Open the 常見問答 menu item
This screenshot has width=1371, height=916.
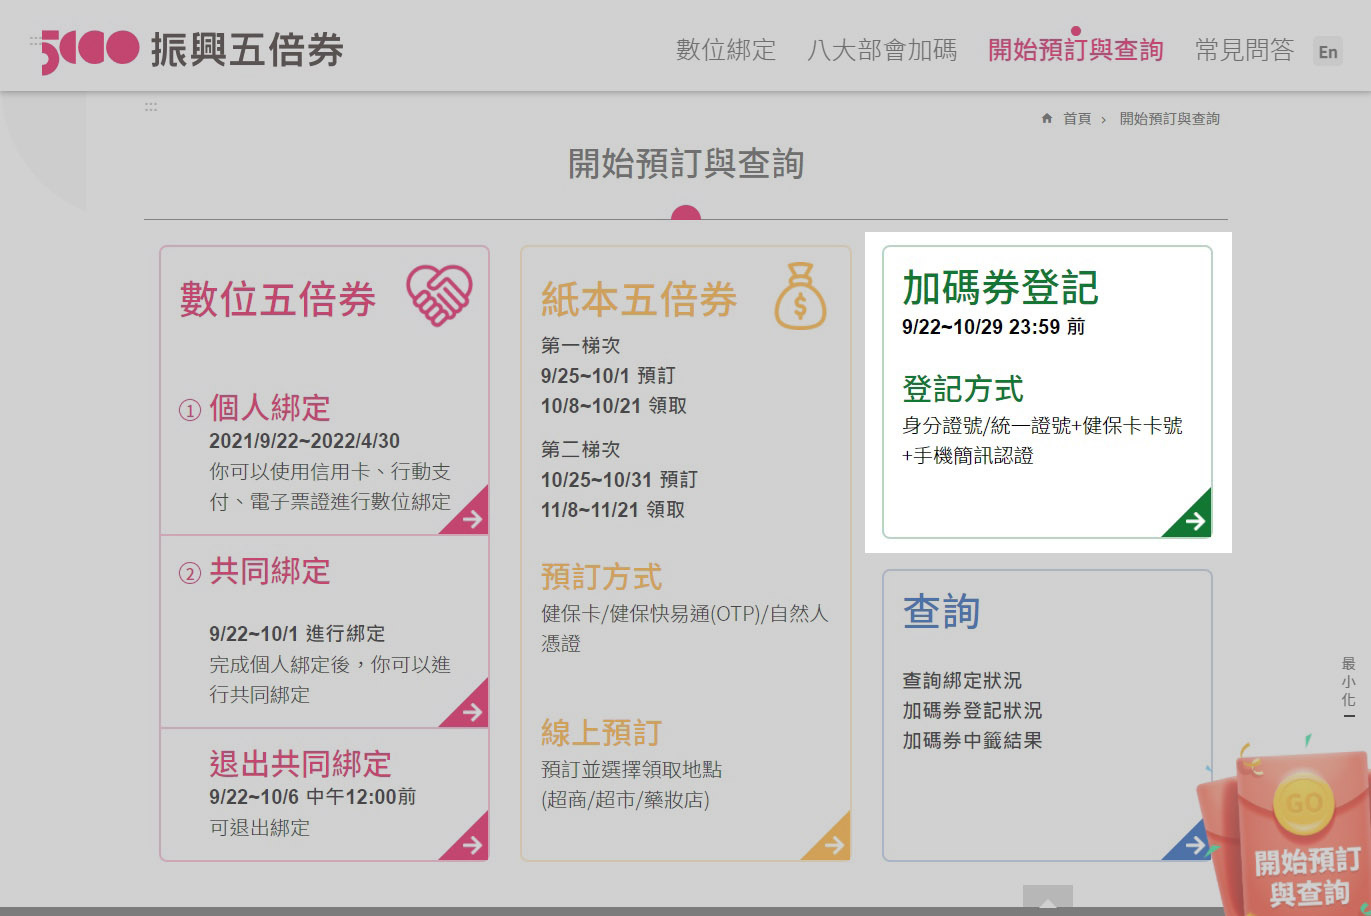tap(1244, 50)
